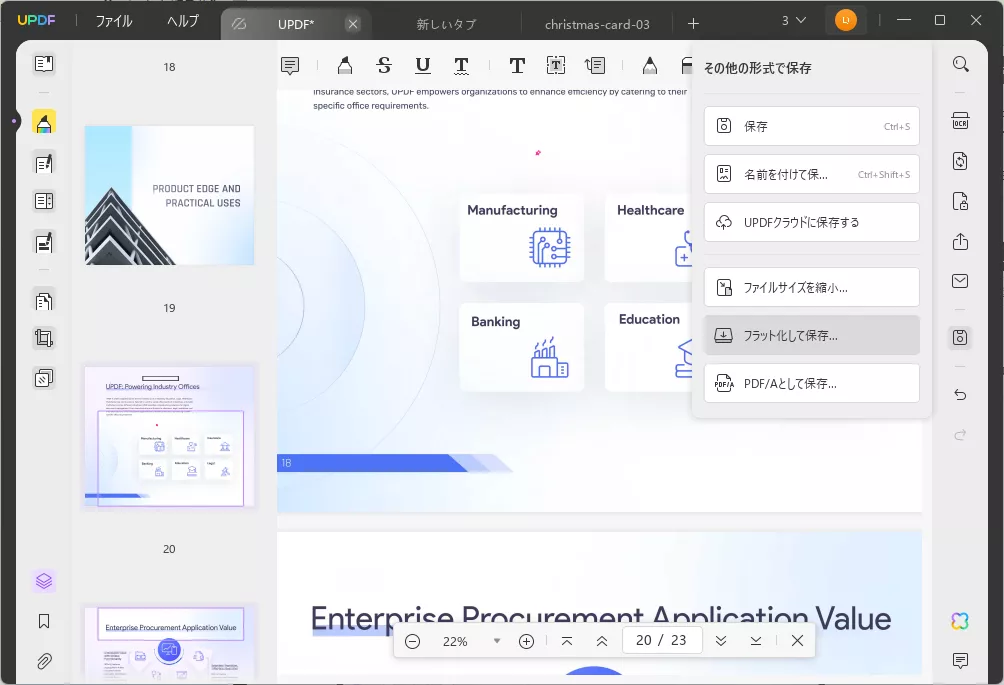Open the convert PDF icon
Screen dimensions: 1004x685
pyautogui.click(x=960, y=161)
